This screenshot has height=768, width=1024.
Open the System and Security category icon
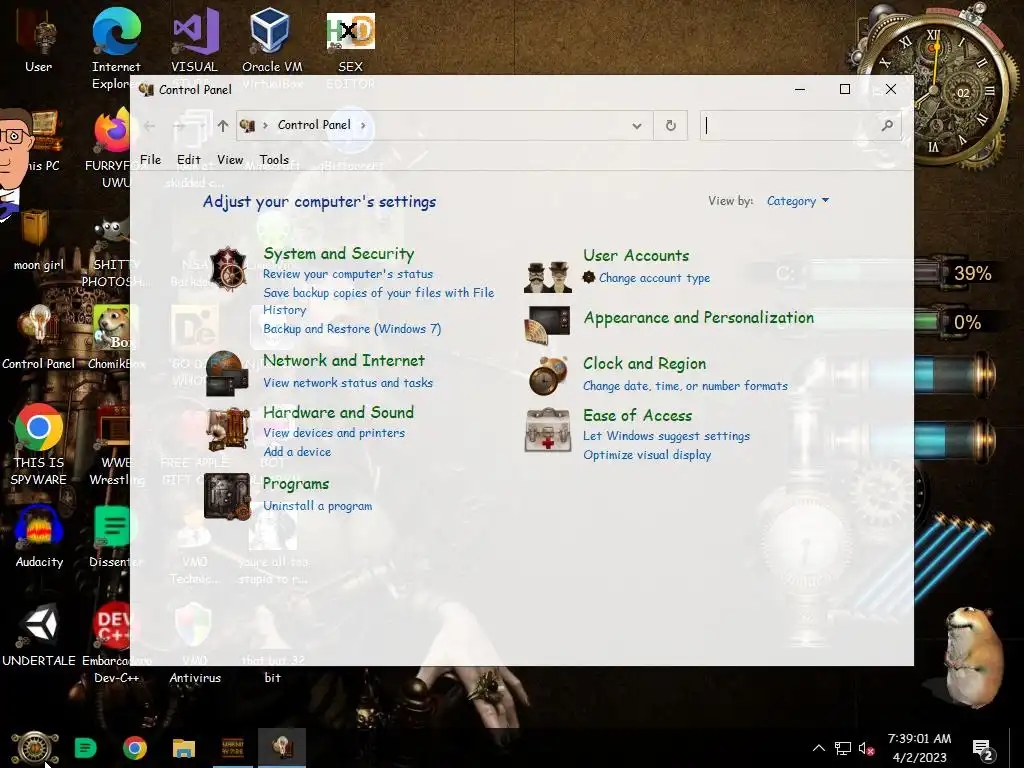click(228, 268)
